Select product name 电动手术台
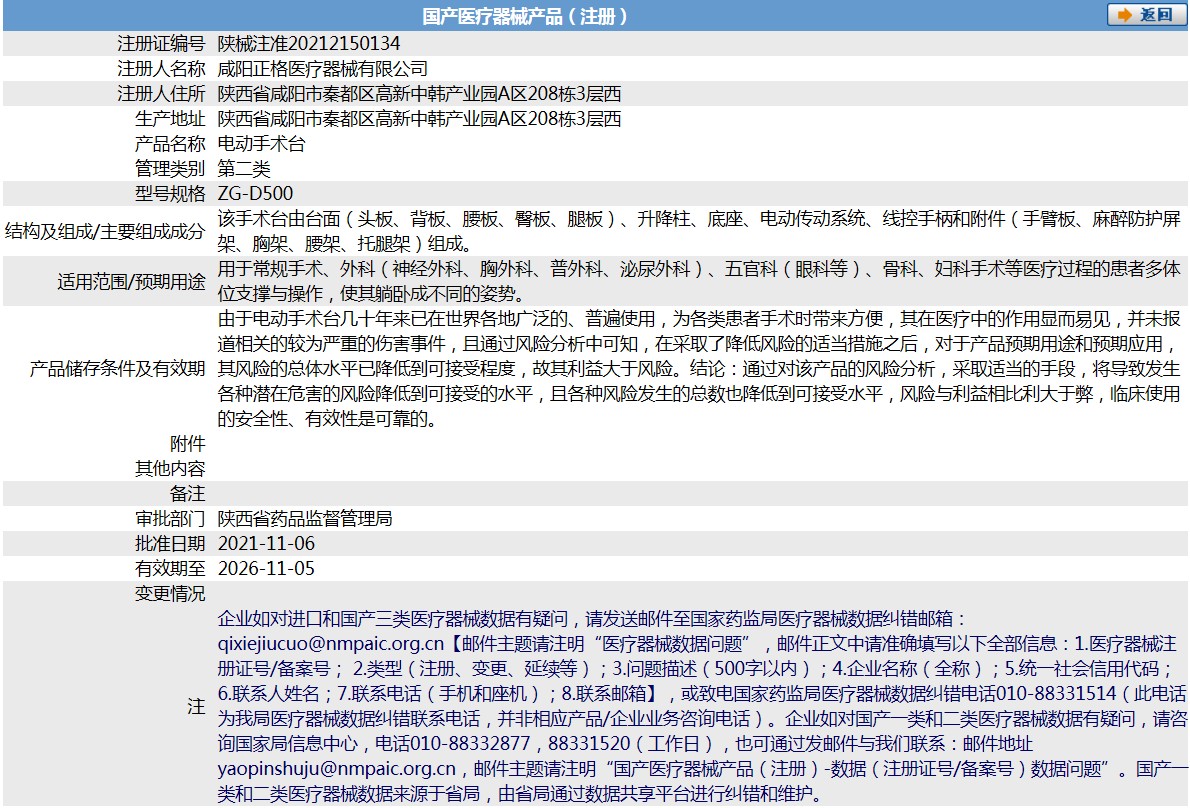The image size is (1190, 808). click(x=262, y=144)
